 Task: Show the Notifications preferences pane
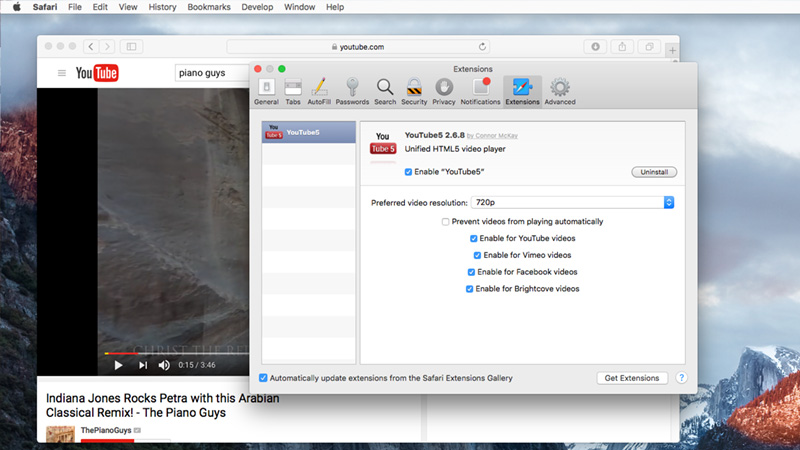tap(481, 91)
